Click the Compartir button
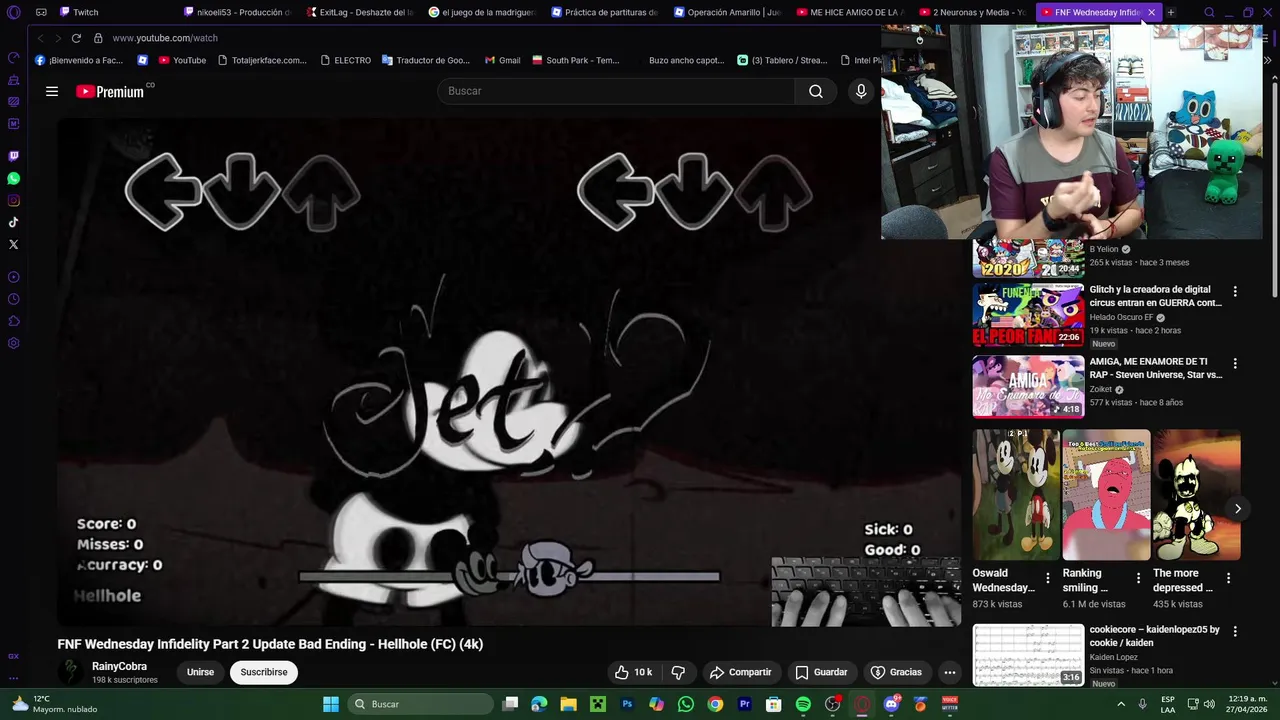The height and width of the screenshot is (720, 1280). coord(740,672)
